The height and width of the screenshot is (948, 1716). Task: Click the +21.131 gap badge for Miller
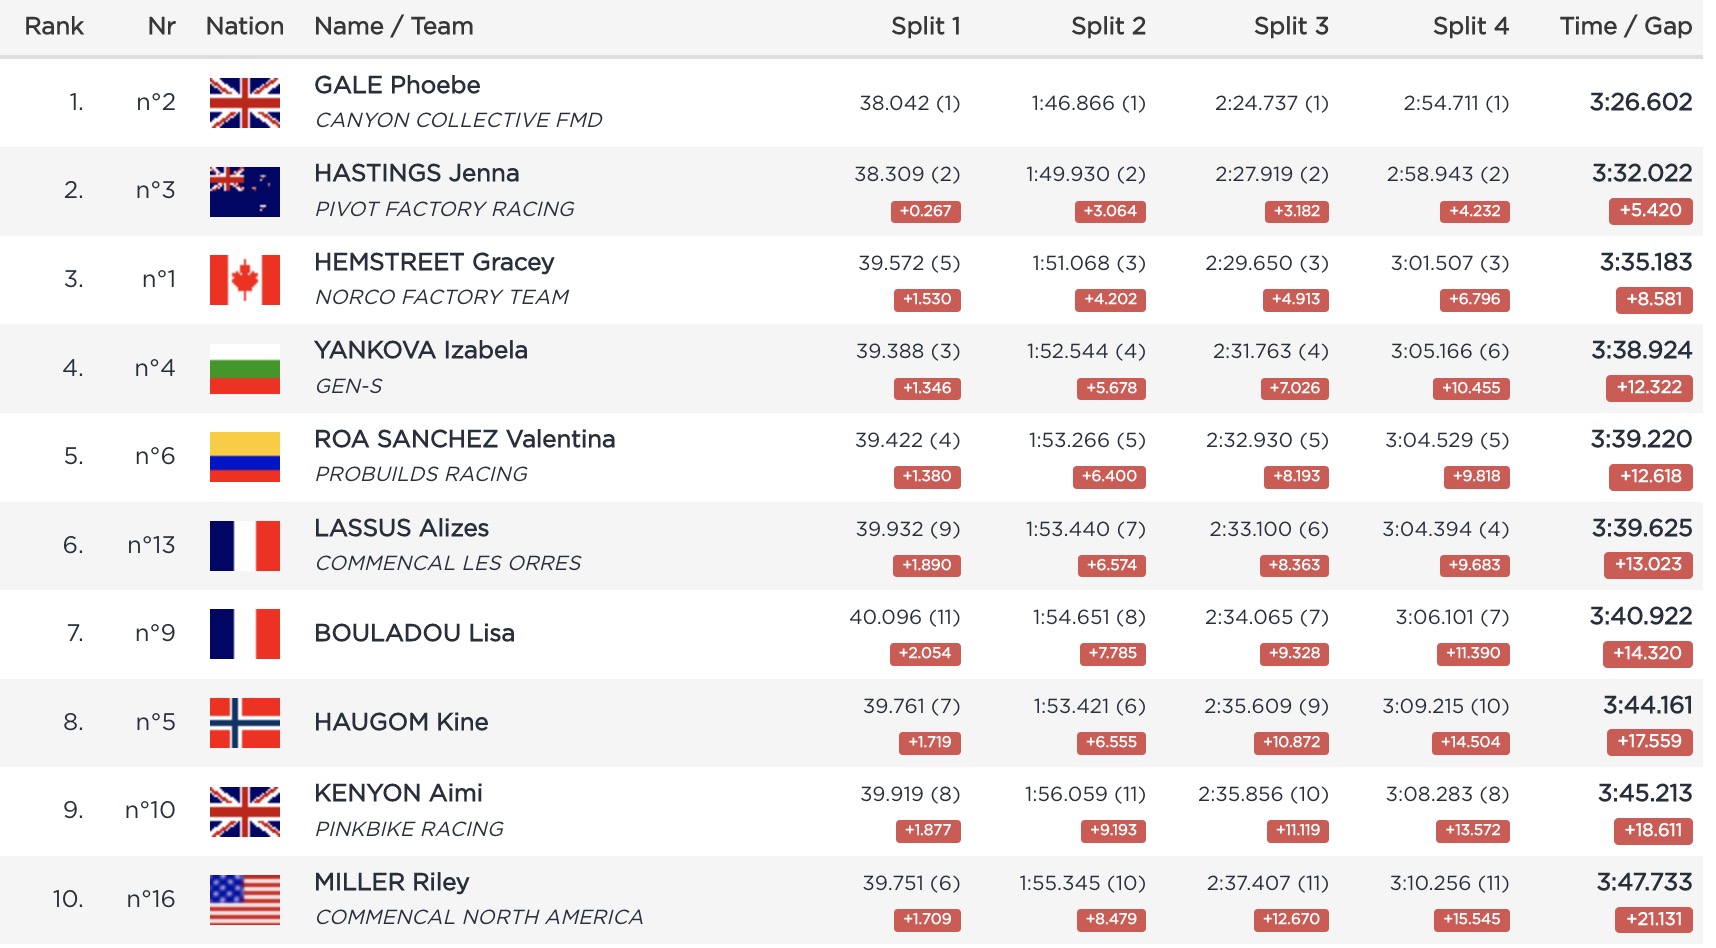(x=1653, y=919)
